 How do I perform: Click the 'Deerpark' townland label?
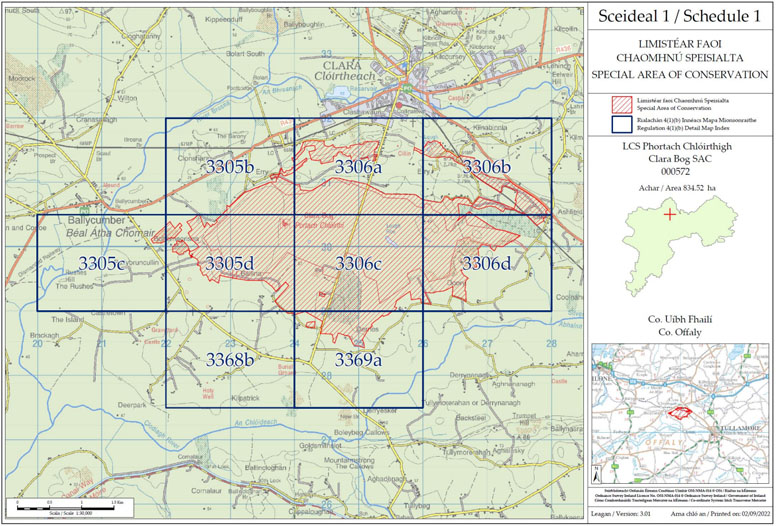(132, 405)
